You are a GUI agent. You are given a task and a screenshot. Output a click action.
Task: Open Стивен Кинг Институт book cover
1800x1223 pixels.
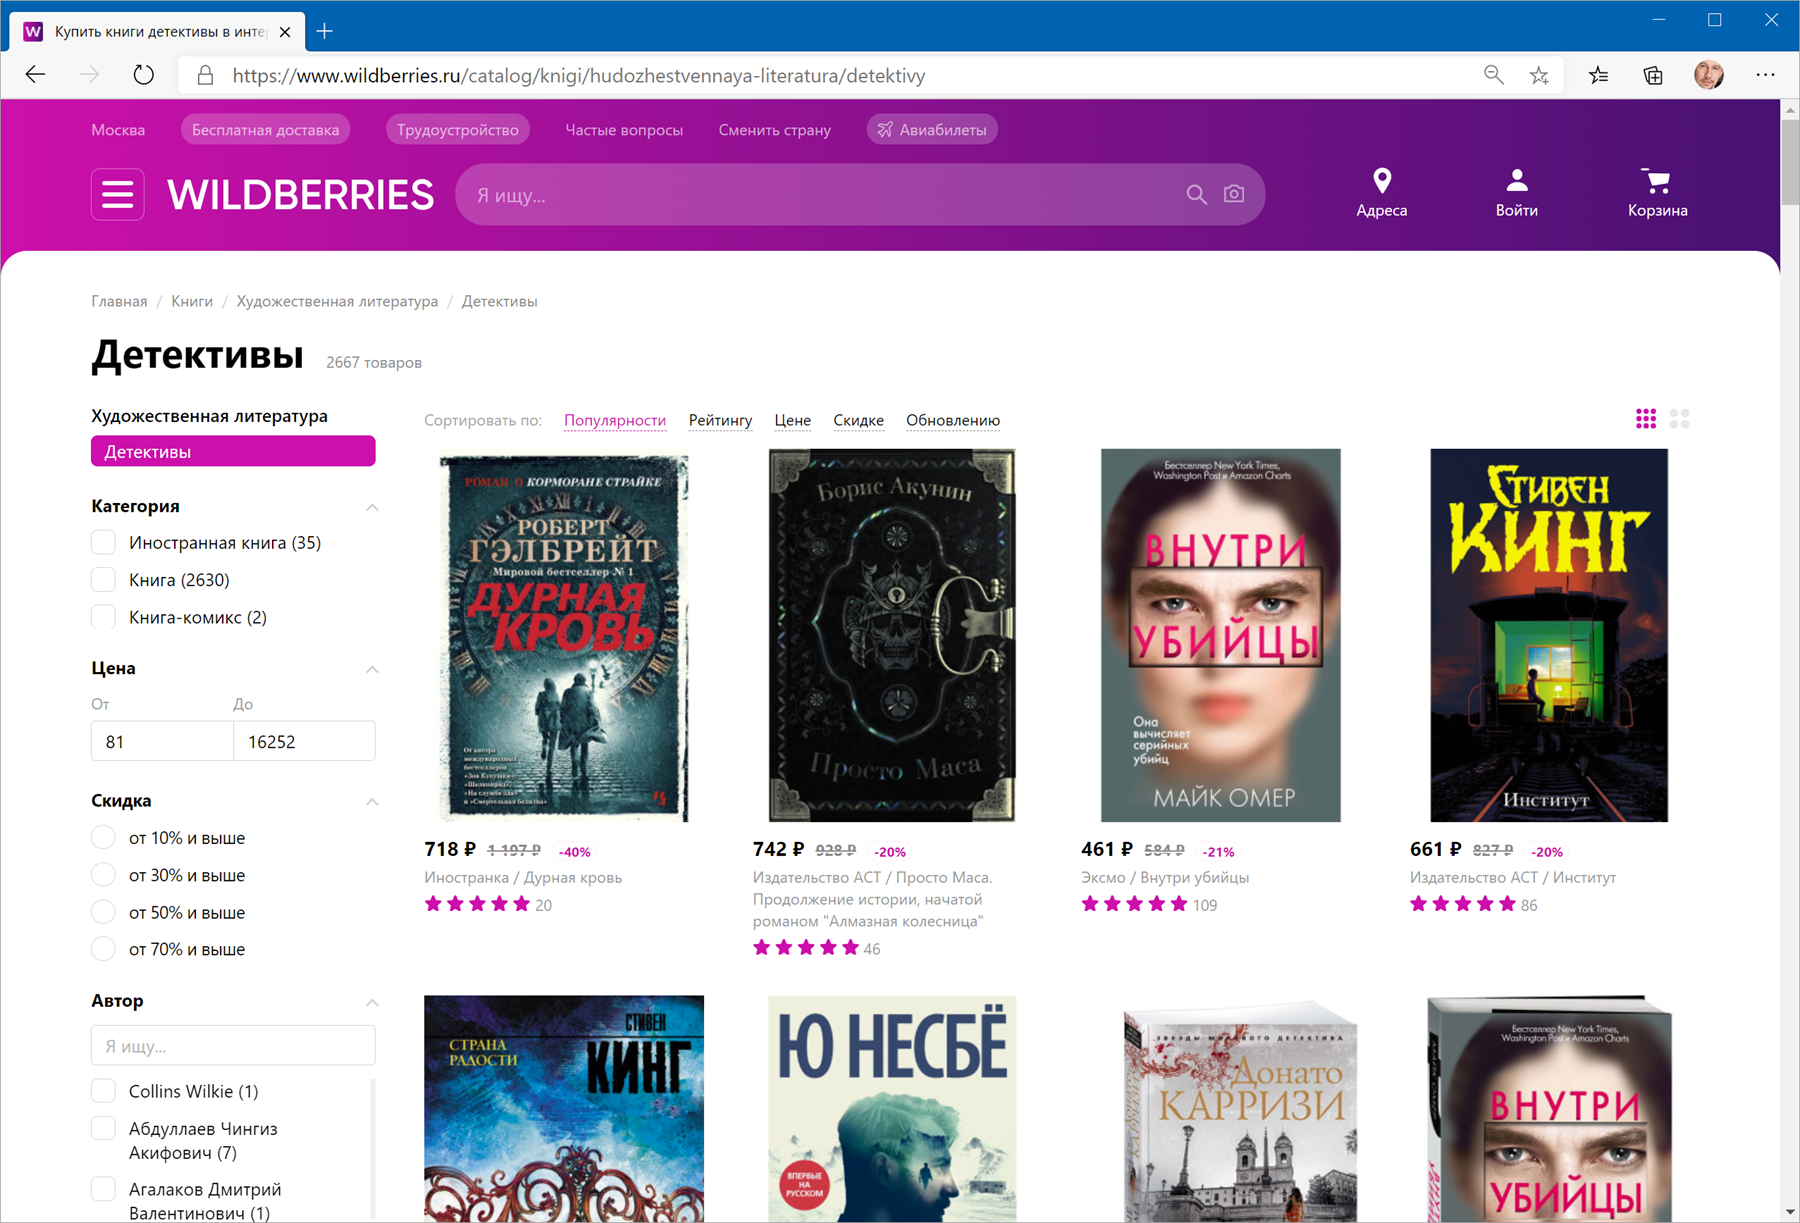click(1549, 635)
